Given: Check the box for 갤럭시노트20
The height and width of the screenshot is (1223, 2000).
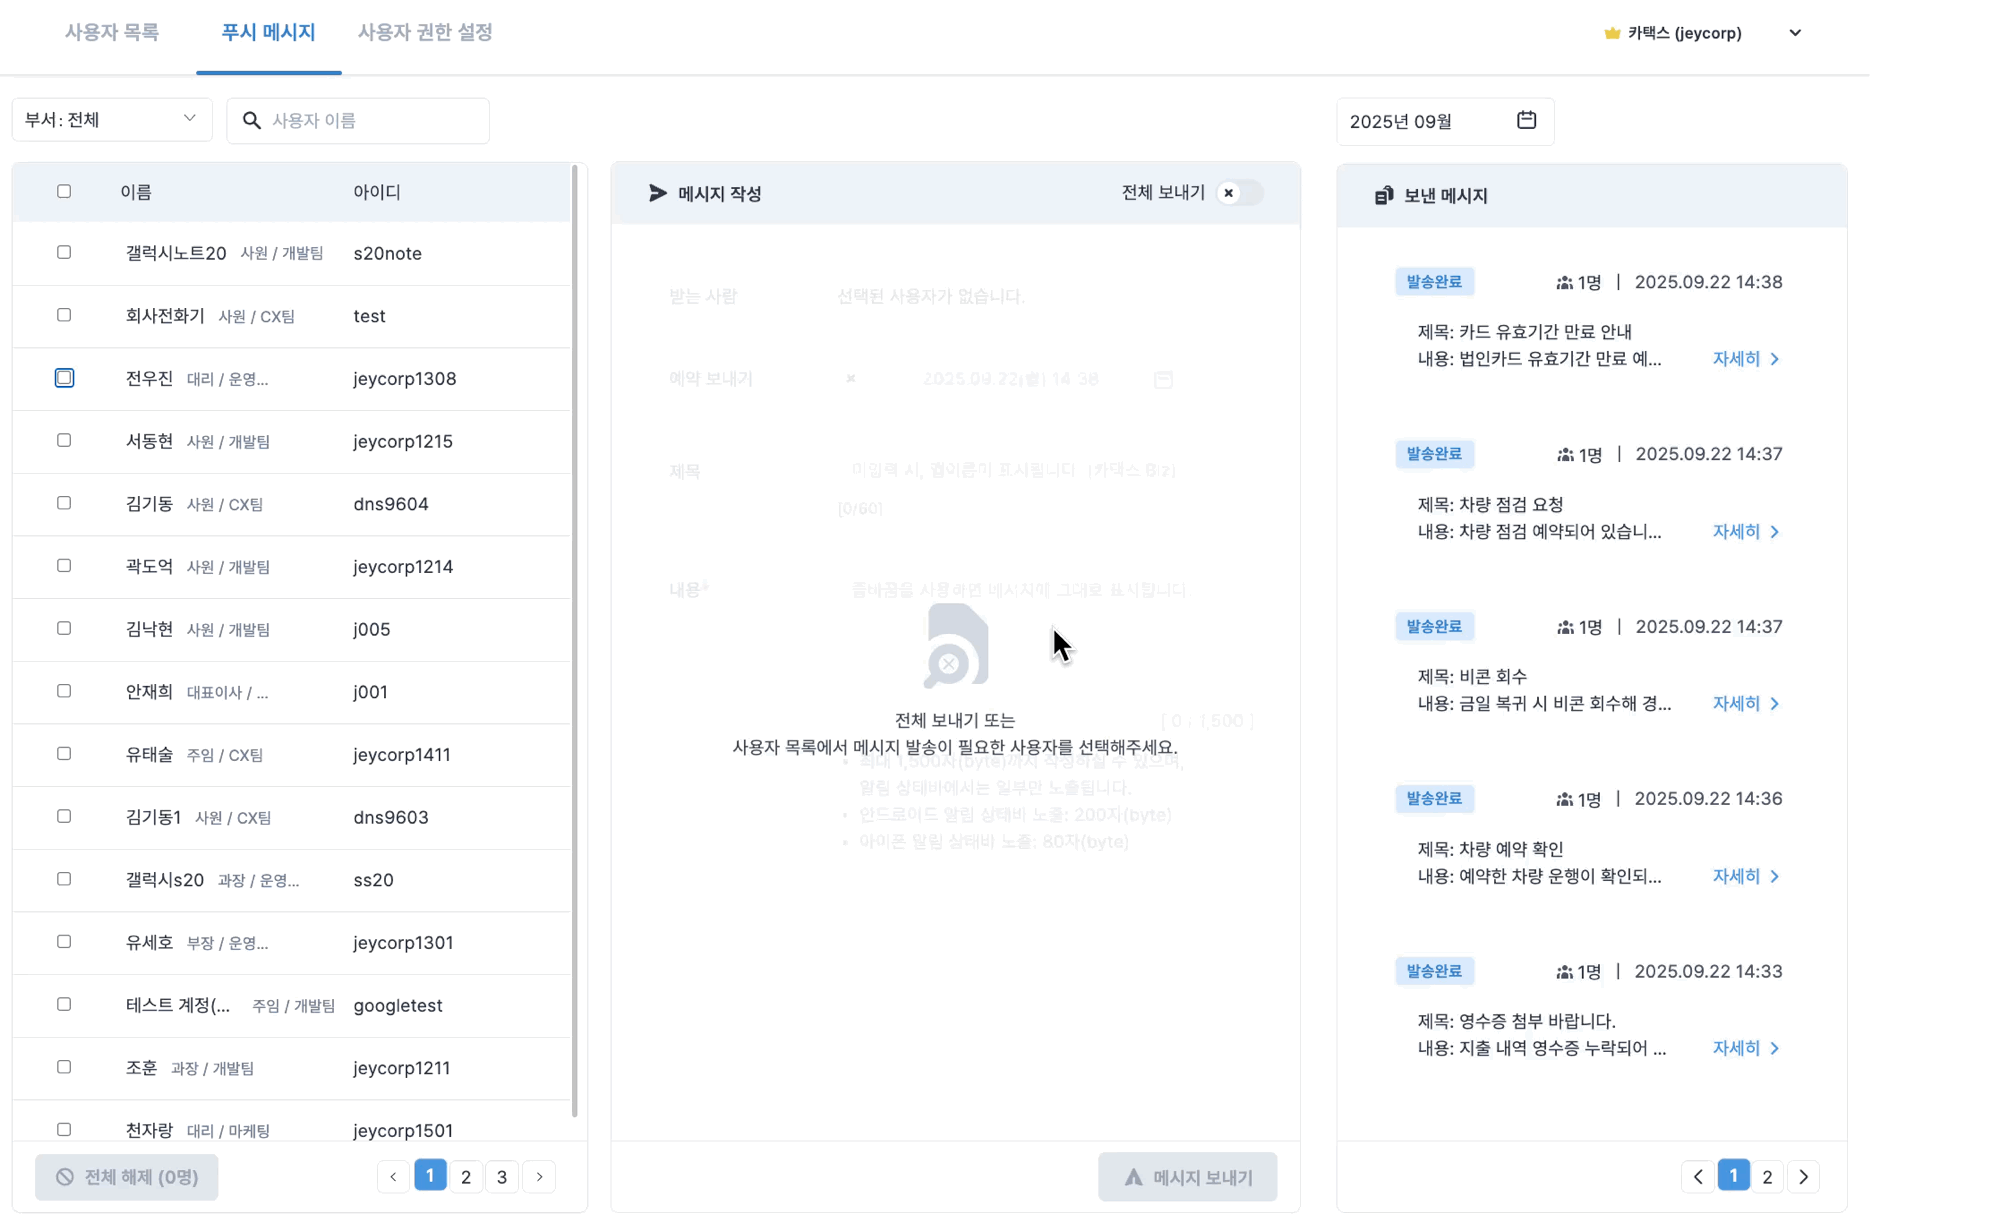Looking at the screenshot, I should coord(64,252).
